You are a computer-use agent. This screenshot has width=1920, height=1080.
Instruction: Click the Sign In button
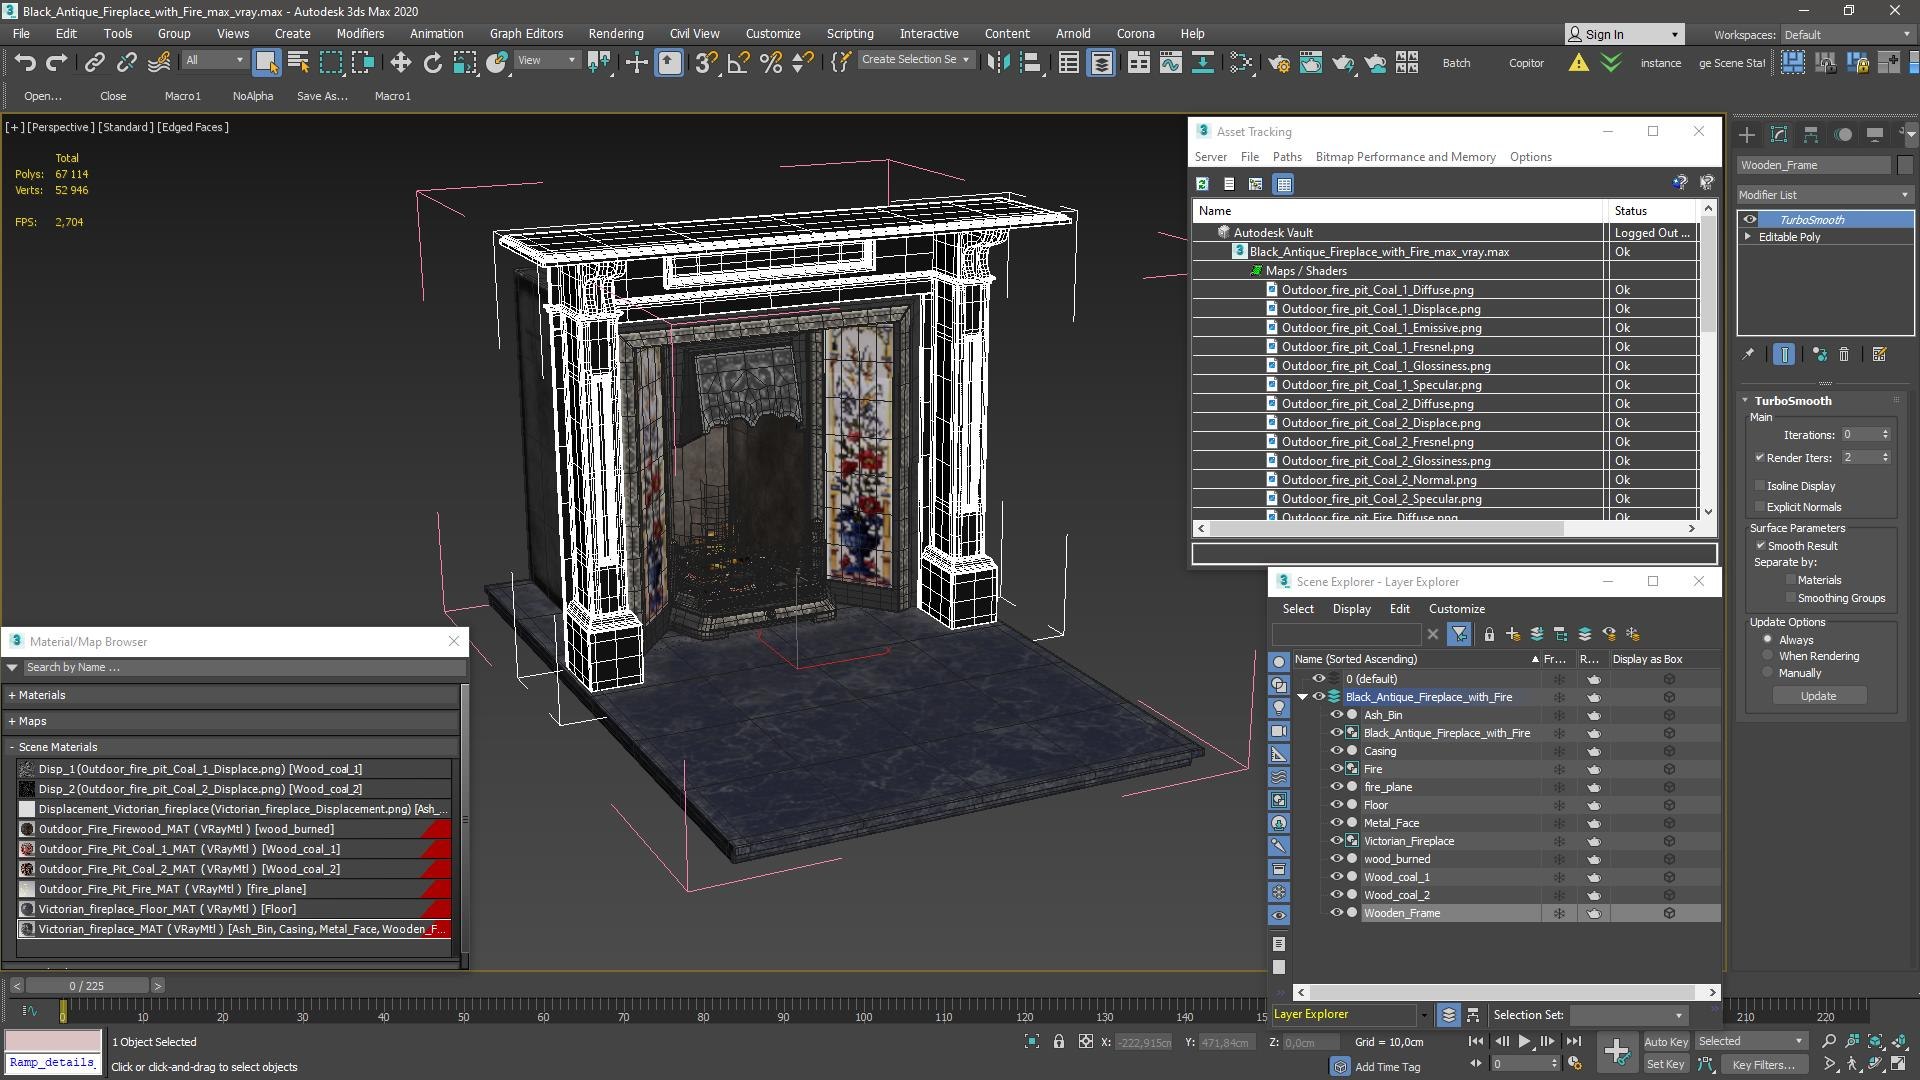pyautogui.click(x=1624, y=34)
